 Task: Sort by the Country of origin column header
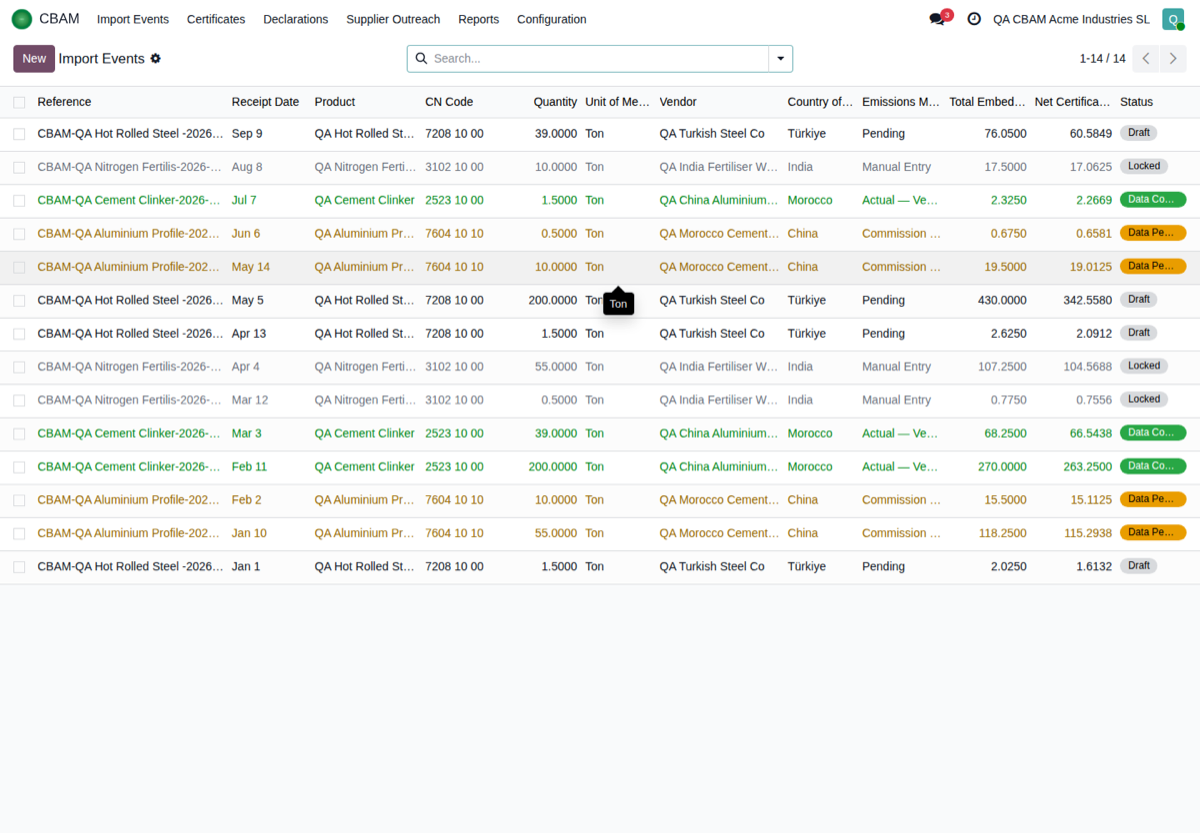coord(820,102)
